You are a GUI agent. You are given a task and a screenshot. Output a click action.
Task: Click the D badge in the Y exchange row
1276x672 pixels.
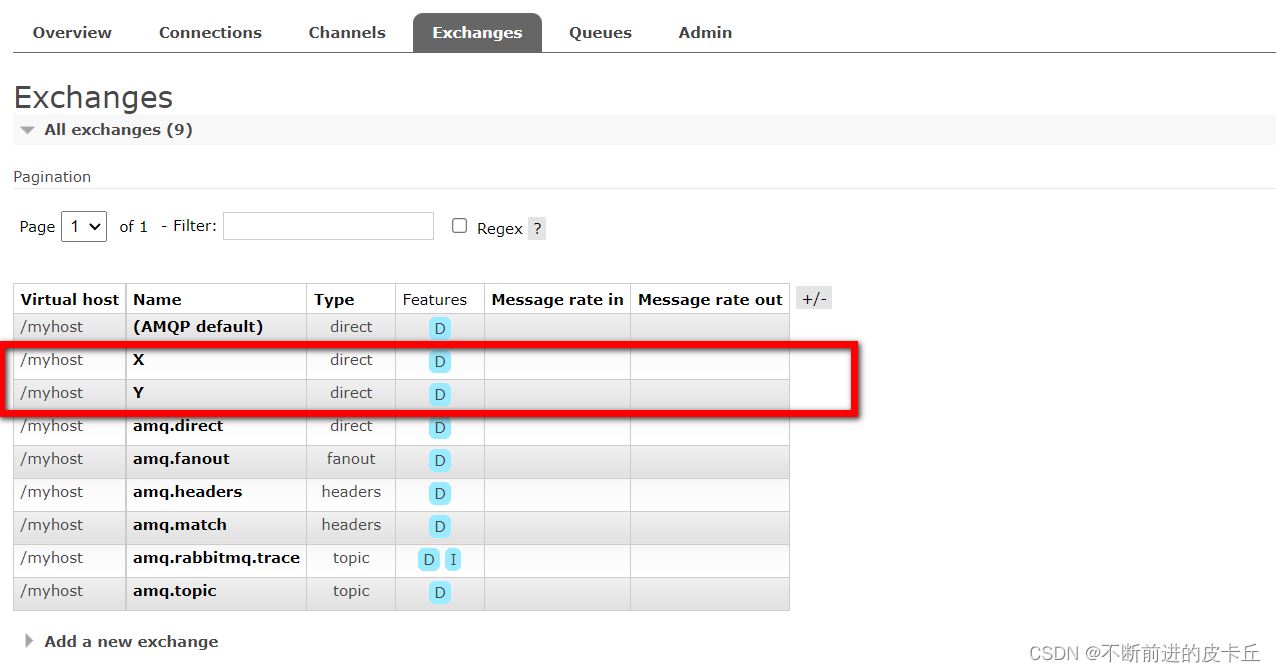440,394
